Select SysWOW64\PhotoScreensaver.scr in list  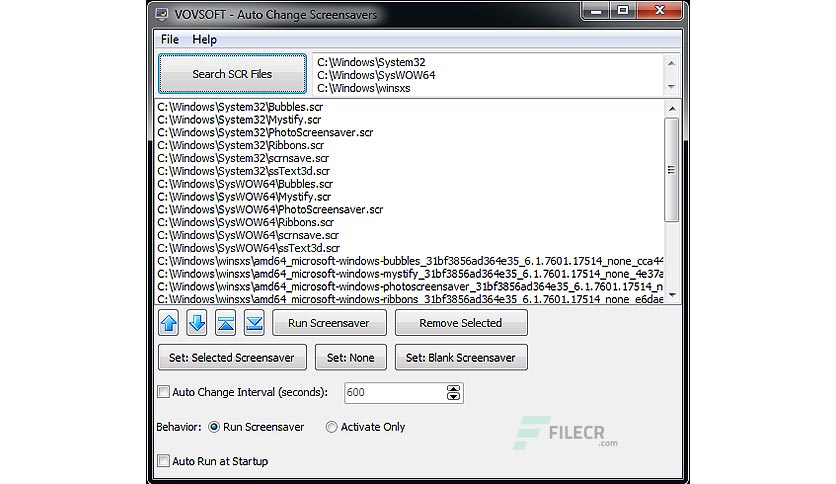coord(270,209)
